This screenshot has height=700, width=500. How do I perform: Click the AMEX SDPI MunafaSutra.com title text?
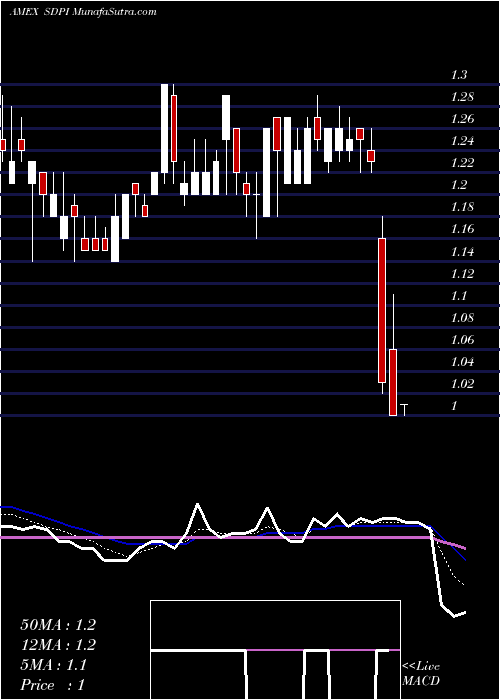83,12
